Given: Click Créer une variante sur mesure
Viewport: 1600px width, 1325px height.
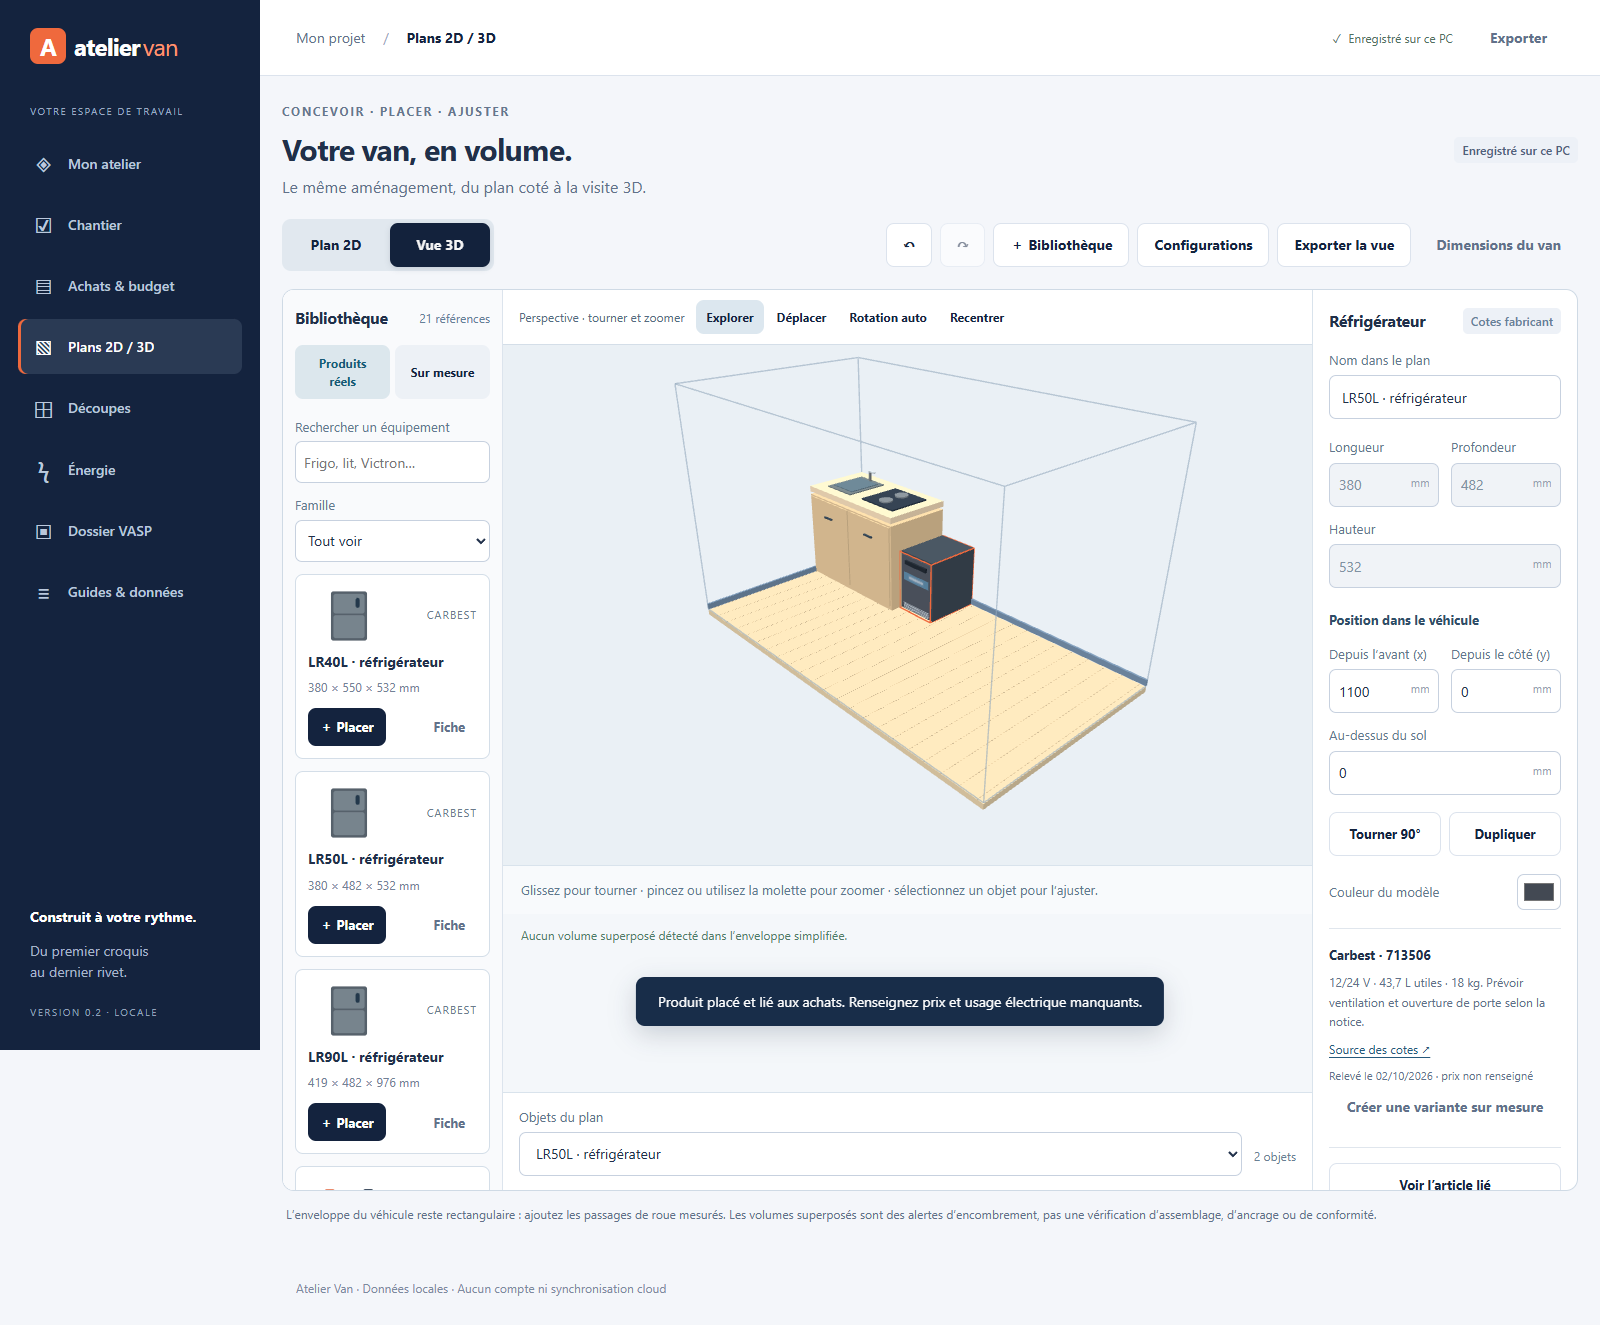Looking at the screenshot, I should coord(1445,1107).
